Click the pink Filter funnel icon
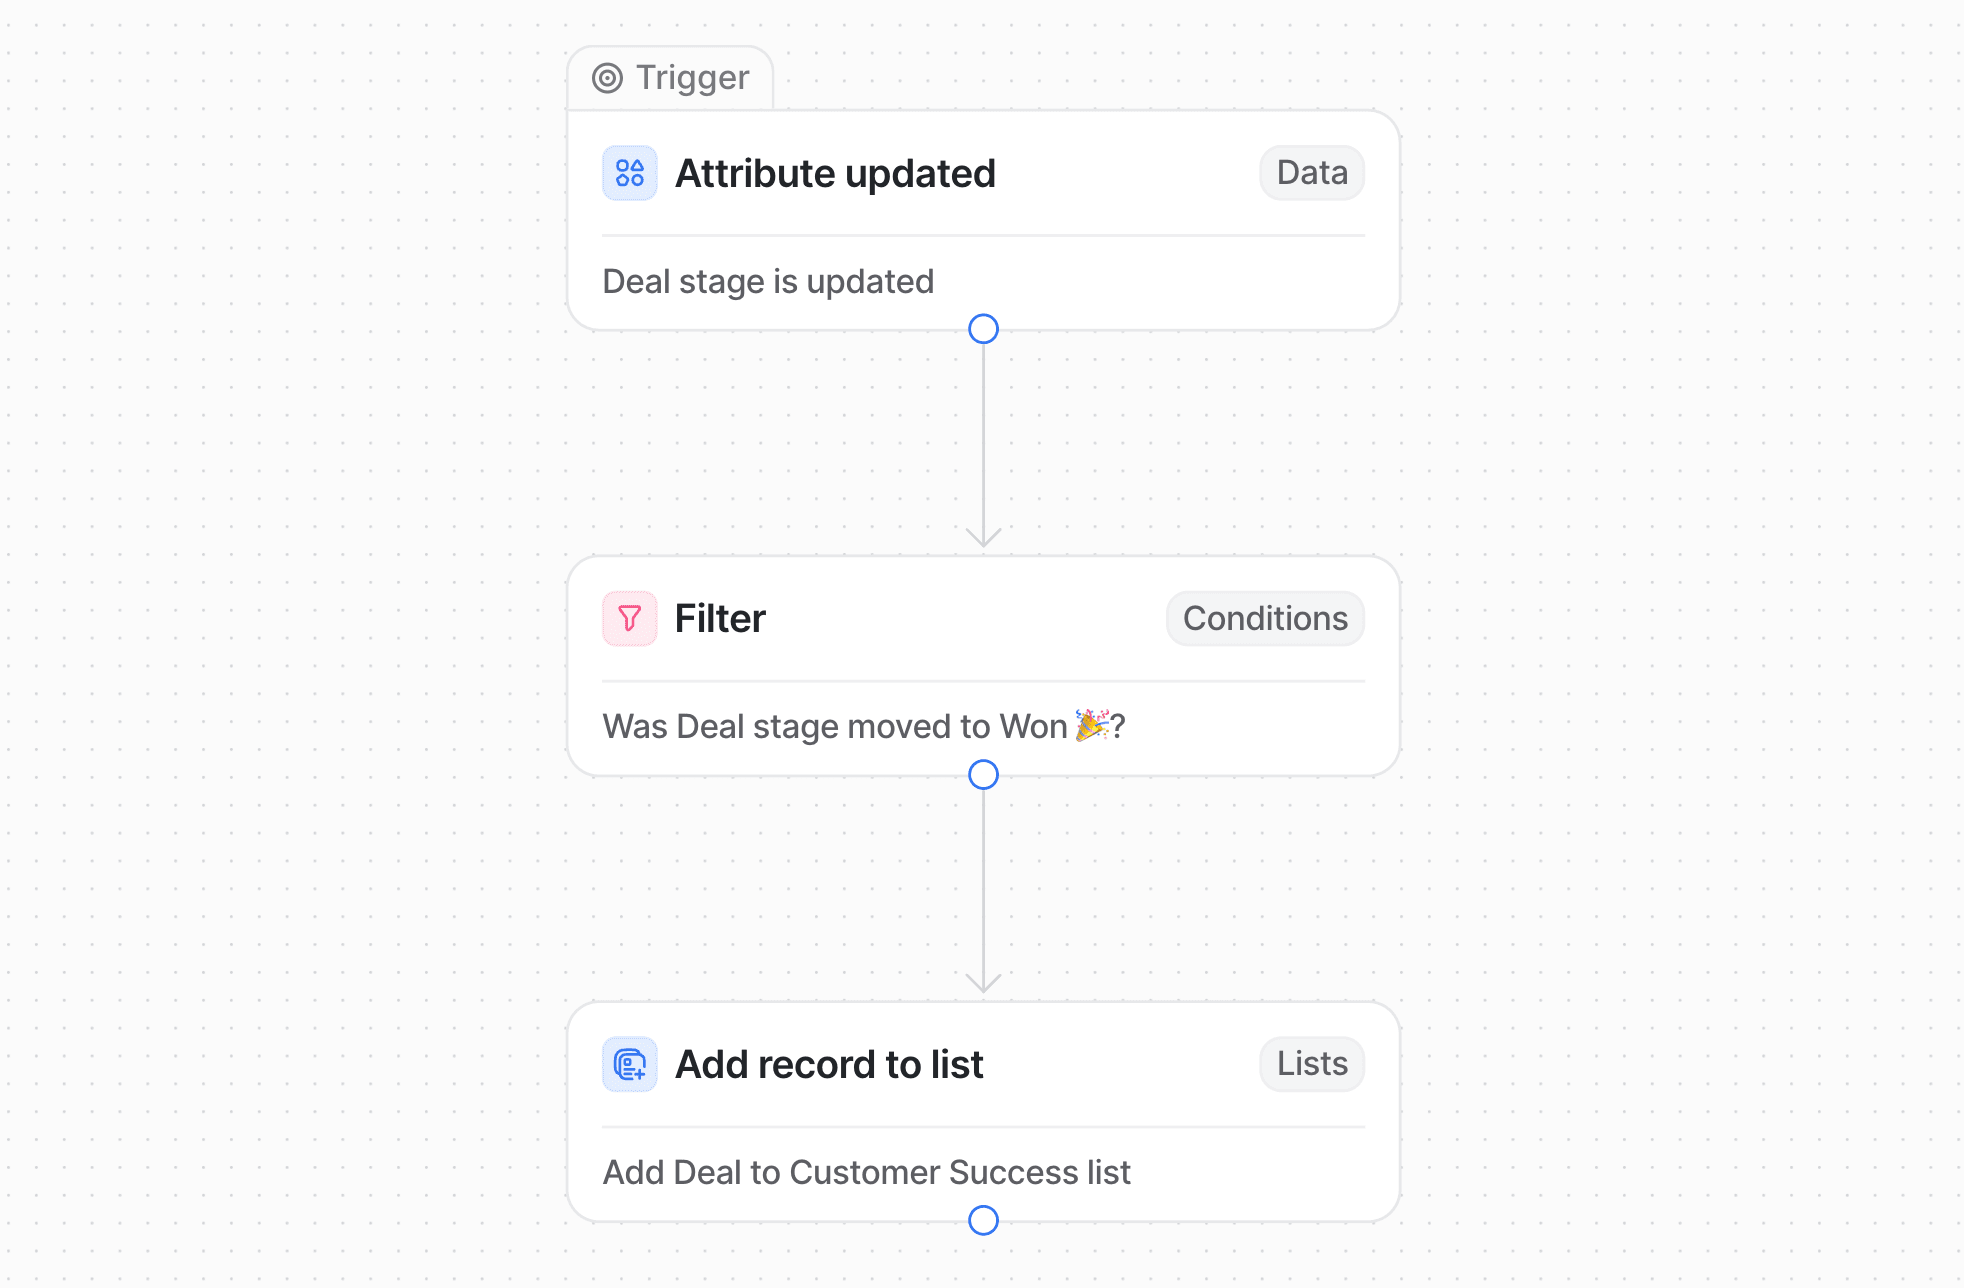This screenshot has height=1288, width=1964. (629, 619)
